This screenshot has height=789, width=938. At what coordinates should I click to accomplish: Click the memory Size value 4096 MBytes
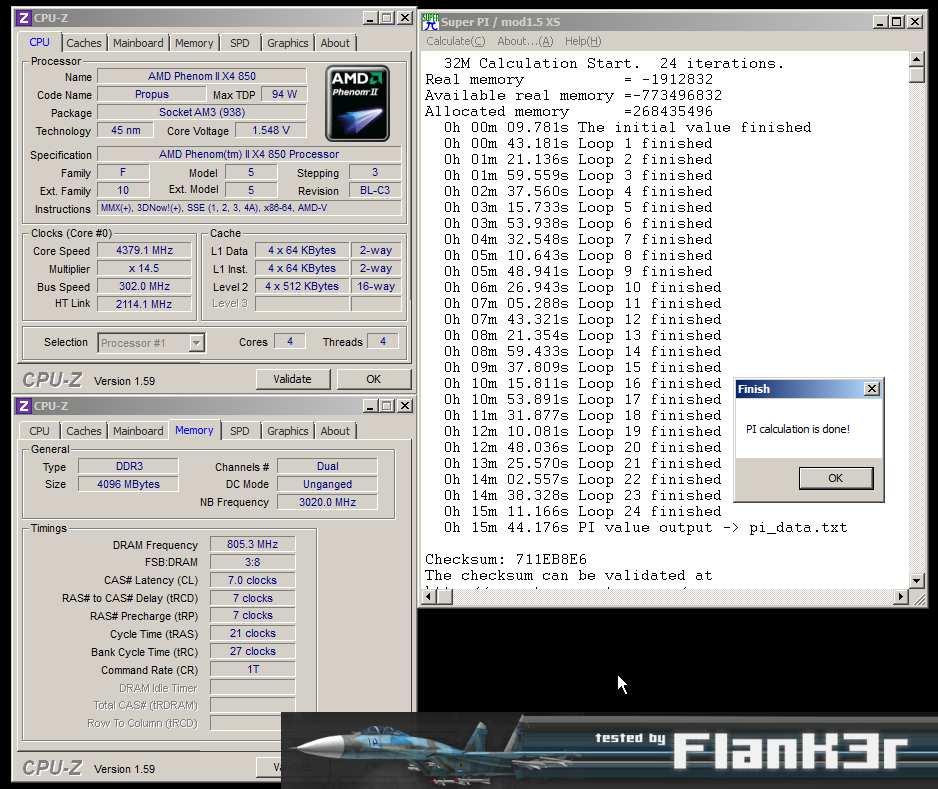point(128,485)
